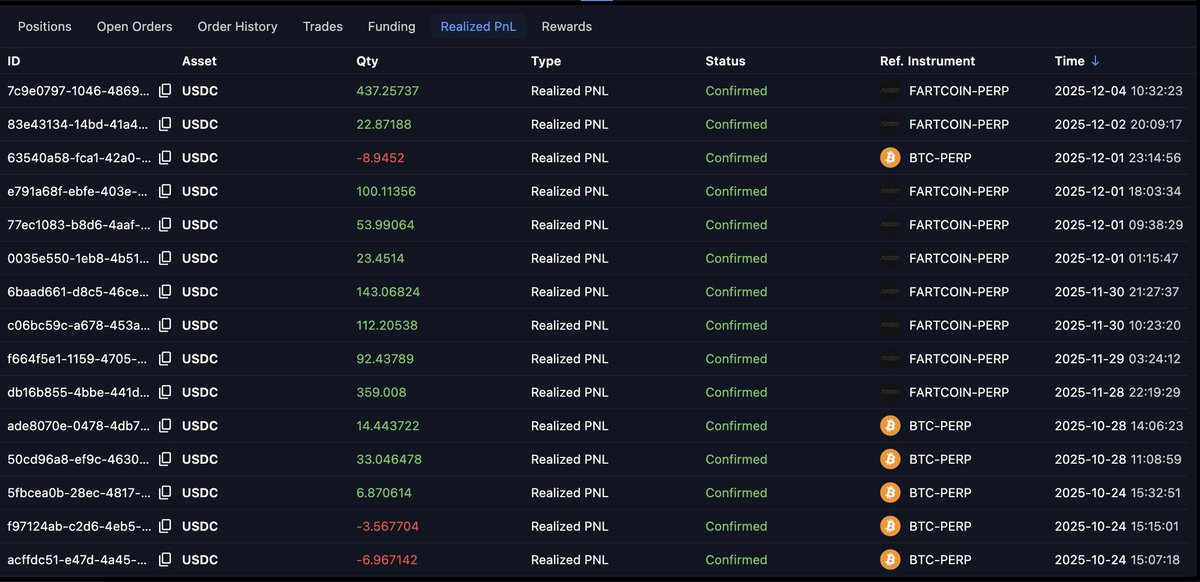Click the FARTCOIN icon in the 437.25737 row
The width and height of the screenshot is (1200, 582).
(x=890, y=91)
